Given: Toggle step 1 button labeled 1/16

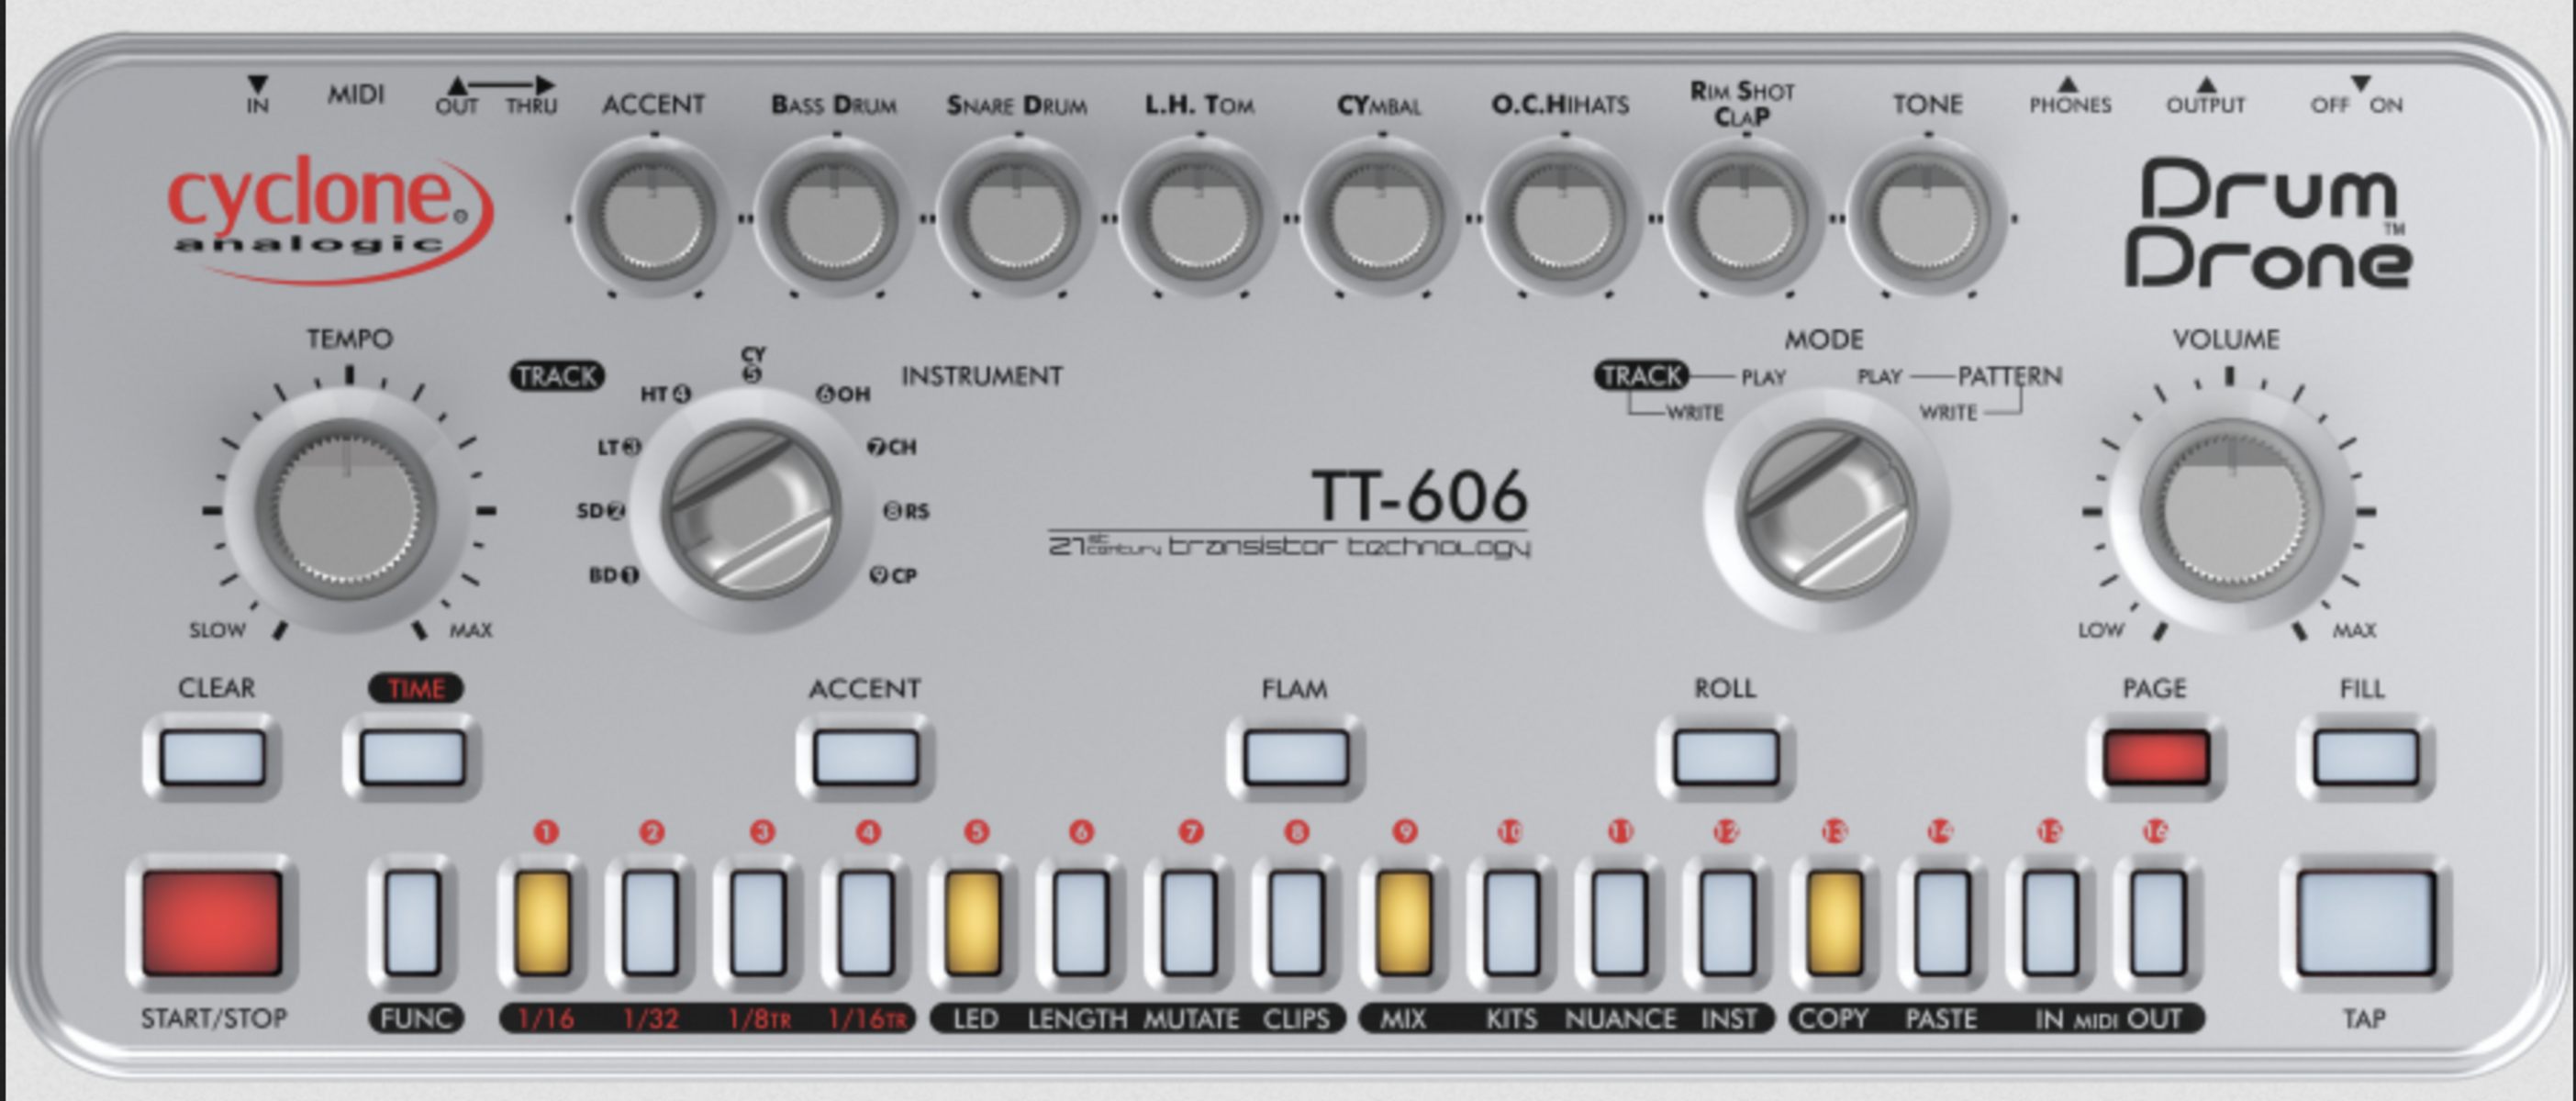Looking at the screenshot, I should [x=543, y=922].
